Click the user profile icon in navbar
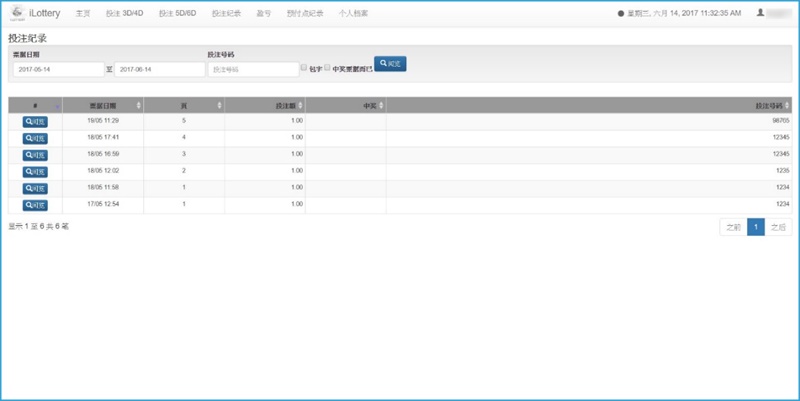 [761, 13]
